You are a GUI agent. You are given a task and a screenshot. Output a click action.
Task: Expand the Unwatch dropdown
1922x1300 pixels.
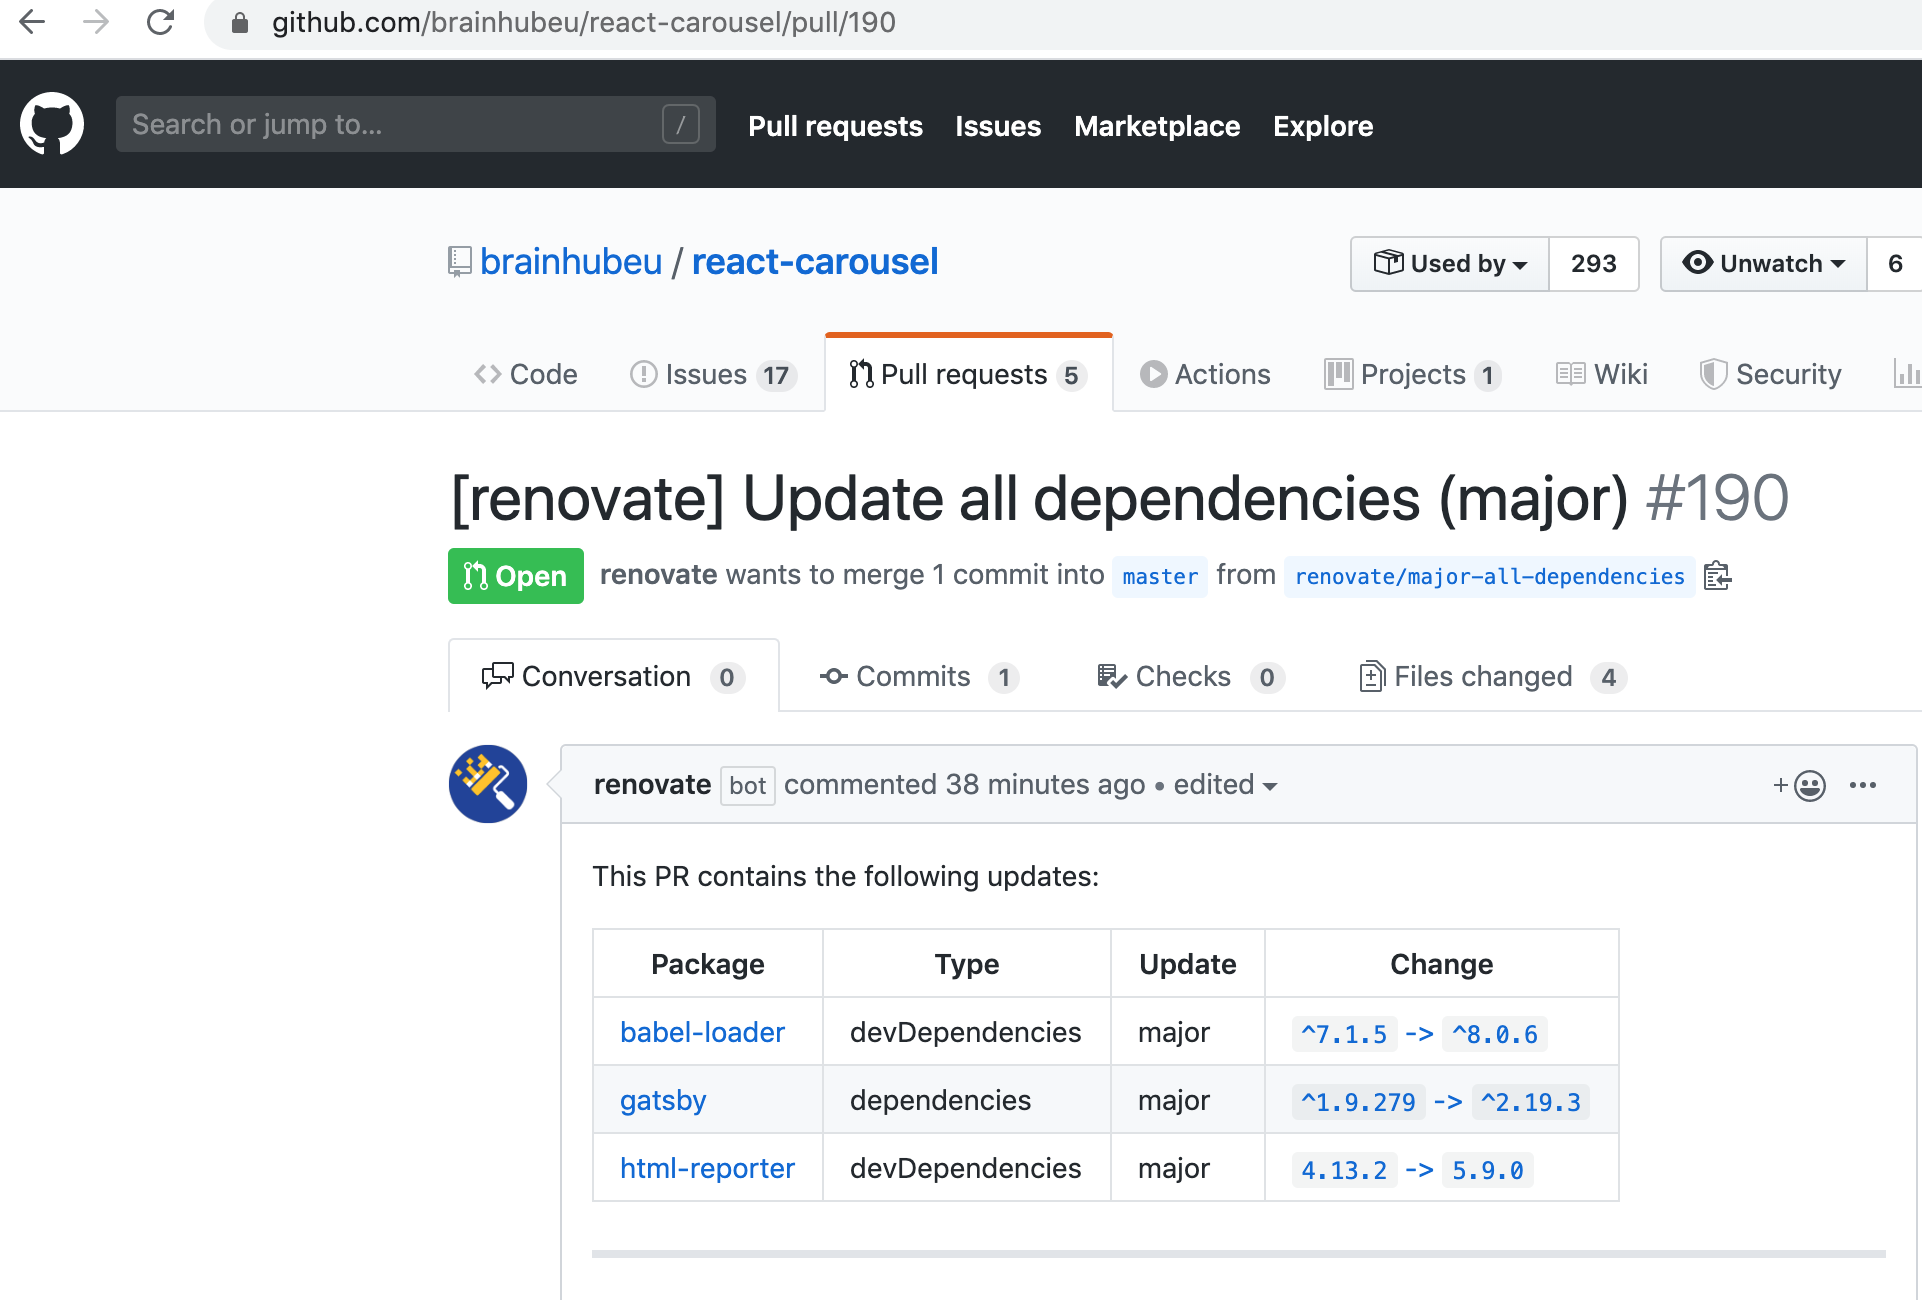coord(1763,263)
